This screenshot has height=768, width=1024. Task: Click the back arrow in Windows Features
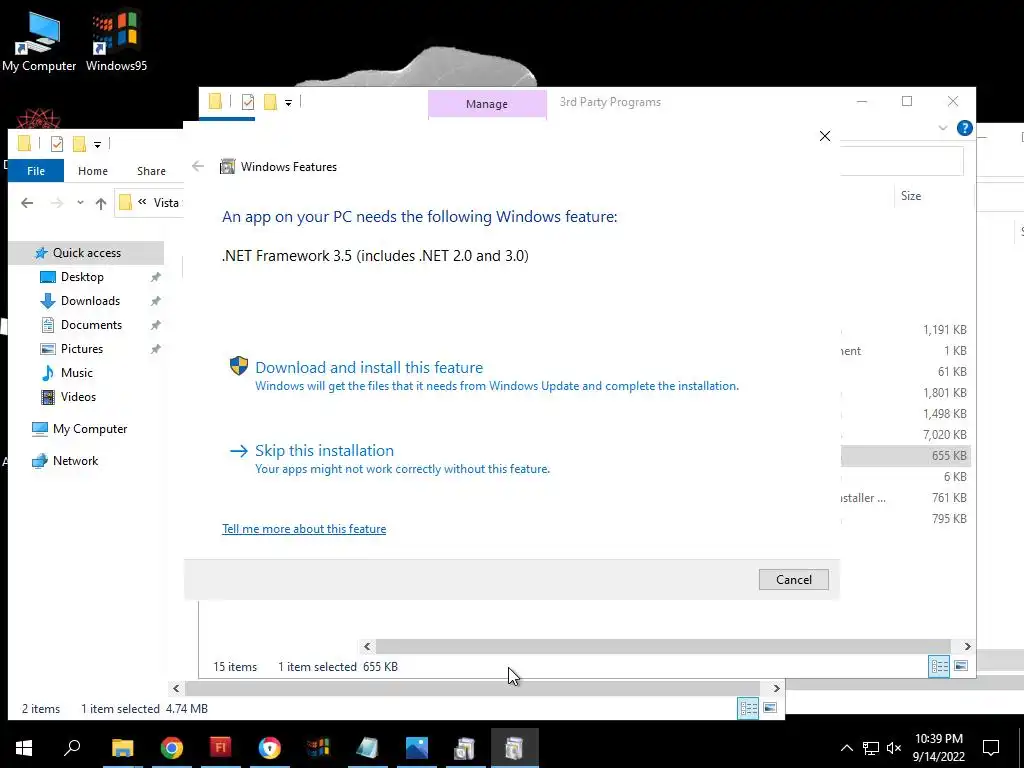click(x=198, y=167)
